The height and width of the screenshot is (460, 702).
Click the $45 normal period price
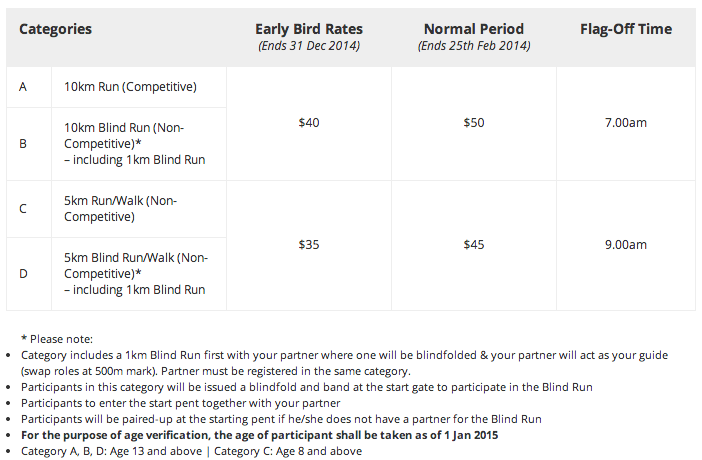[x=474, y=244]
